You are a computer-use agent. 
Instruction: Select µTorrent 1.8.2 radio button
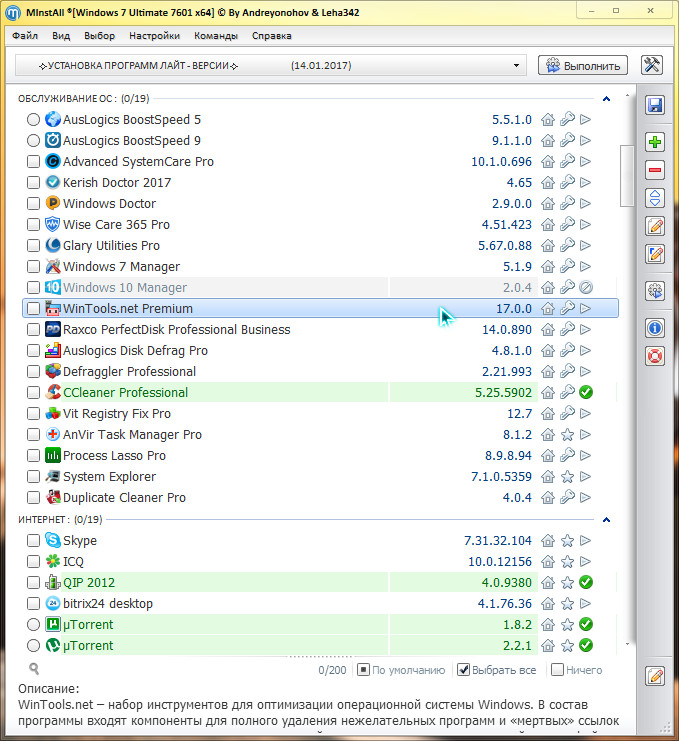pyautogui.click(x=33, y=624)
